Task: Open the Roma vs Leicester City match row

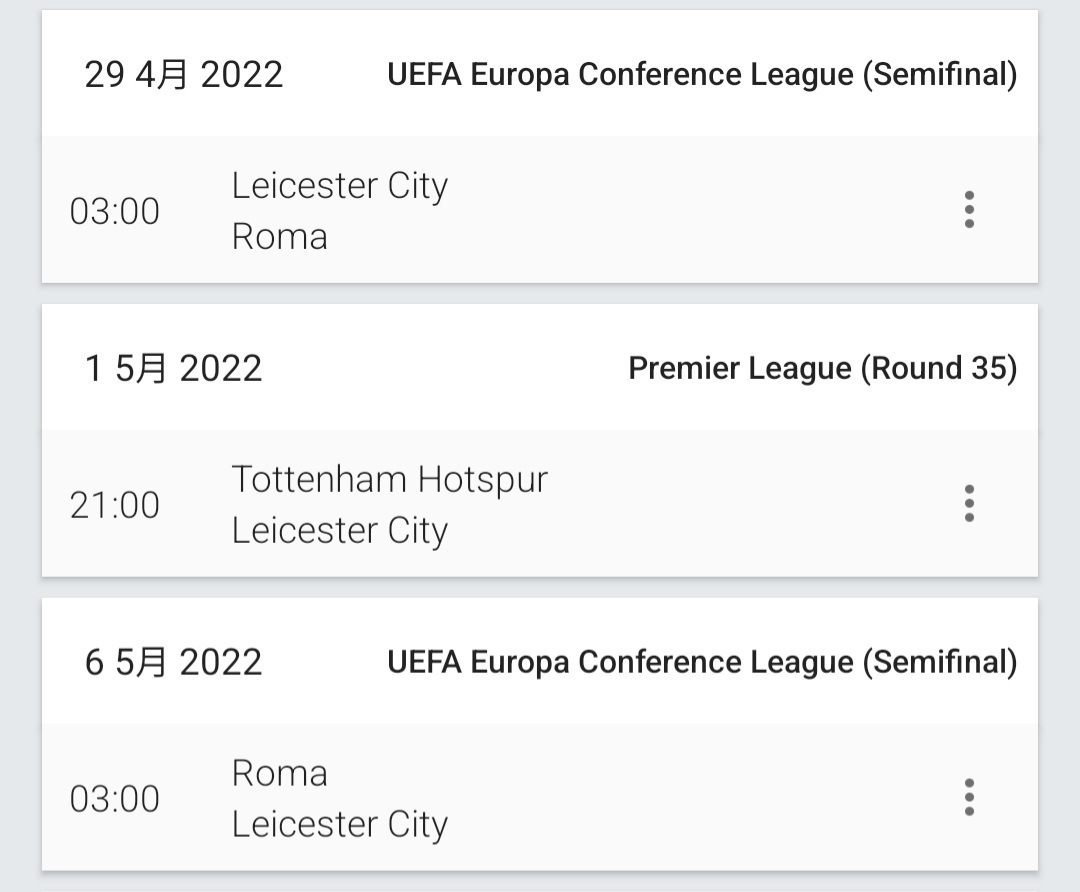Action: [540, 798]
